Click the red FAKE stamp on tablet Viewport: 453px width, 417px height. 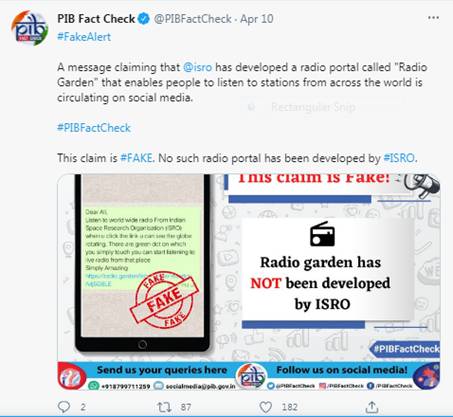(x=164, y=300)
